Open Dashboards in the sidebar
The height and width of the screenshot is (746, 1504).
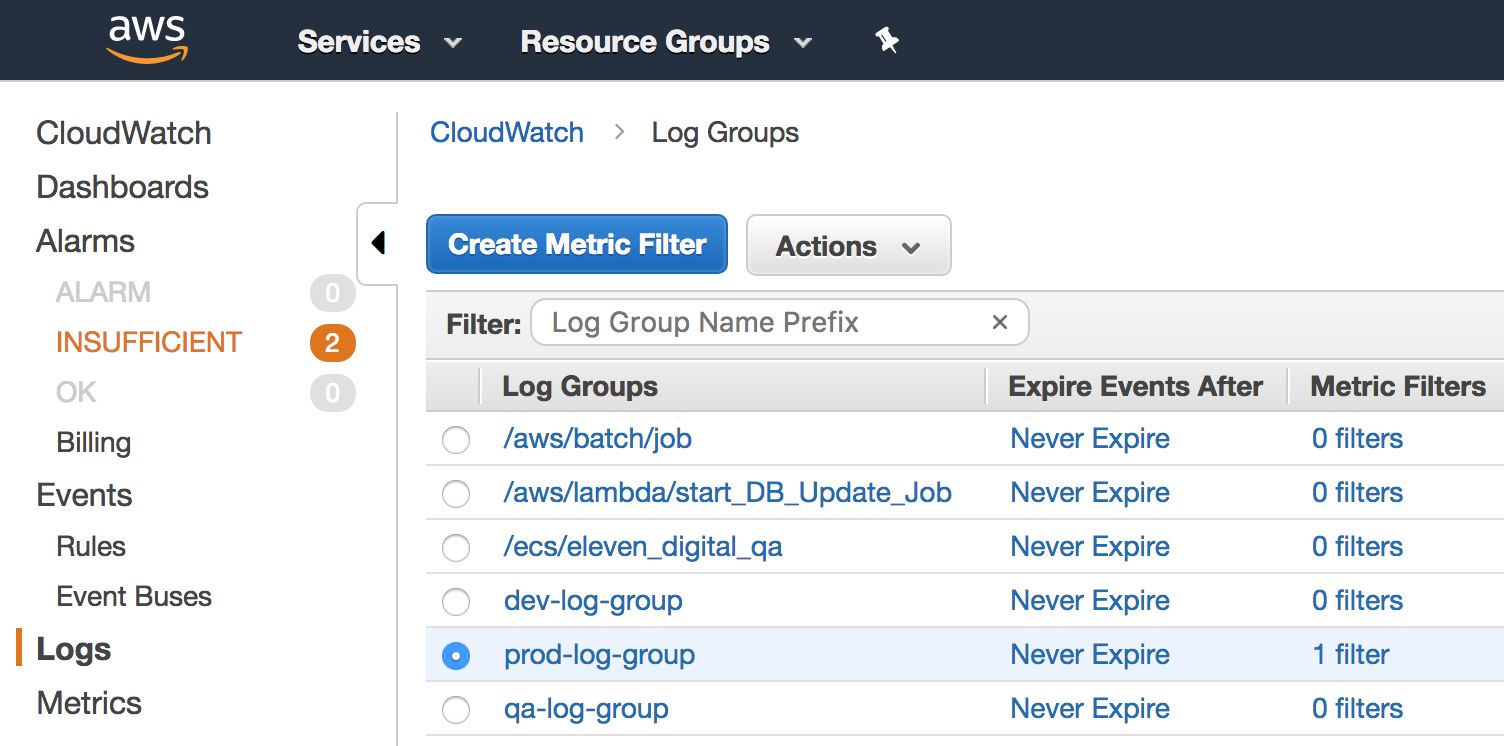pyautogui.click(x=122, y=187)
